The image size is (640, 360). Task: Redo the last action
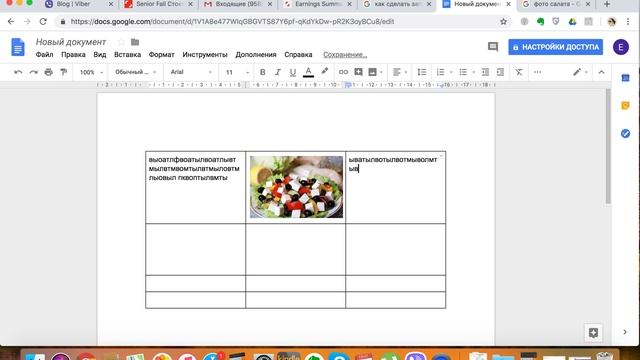(x=33, y=72)
